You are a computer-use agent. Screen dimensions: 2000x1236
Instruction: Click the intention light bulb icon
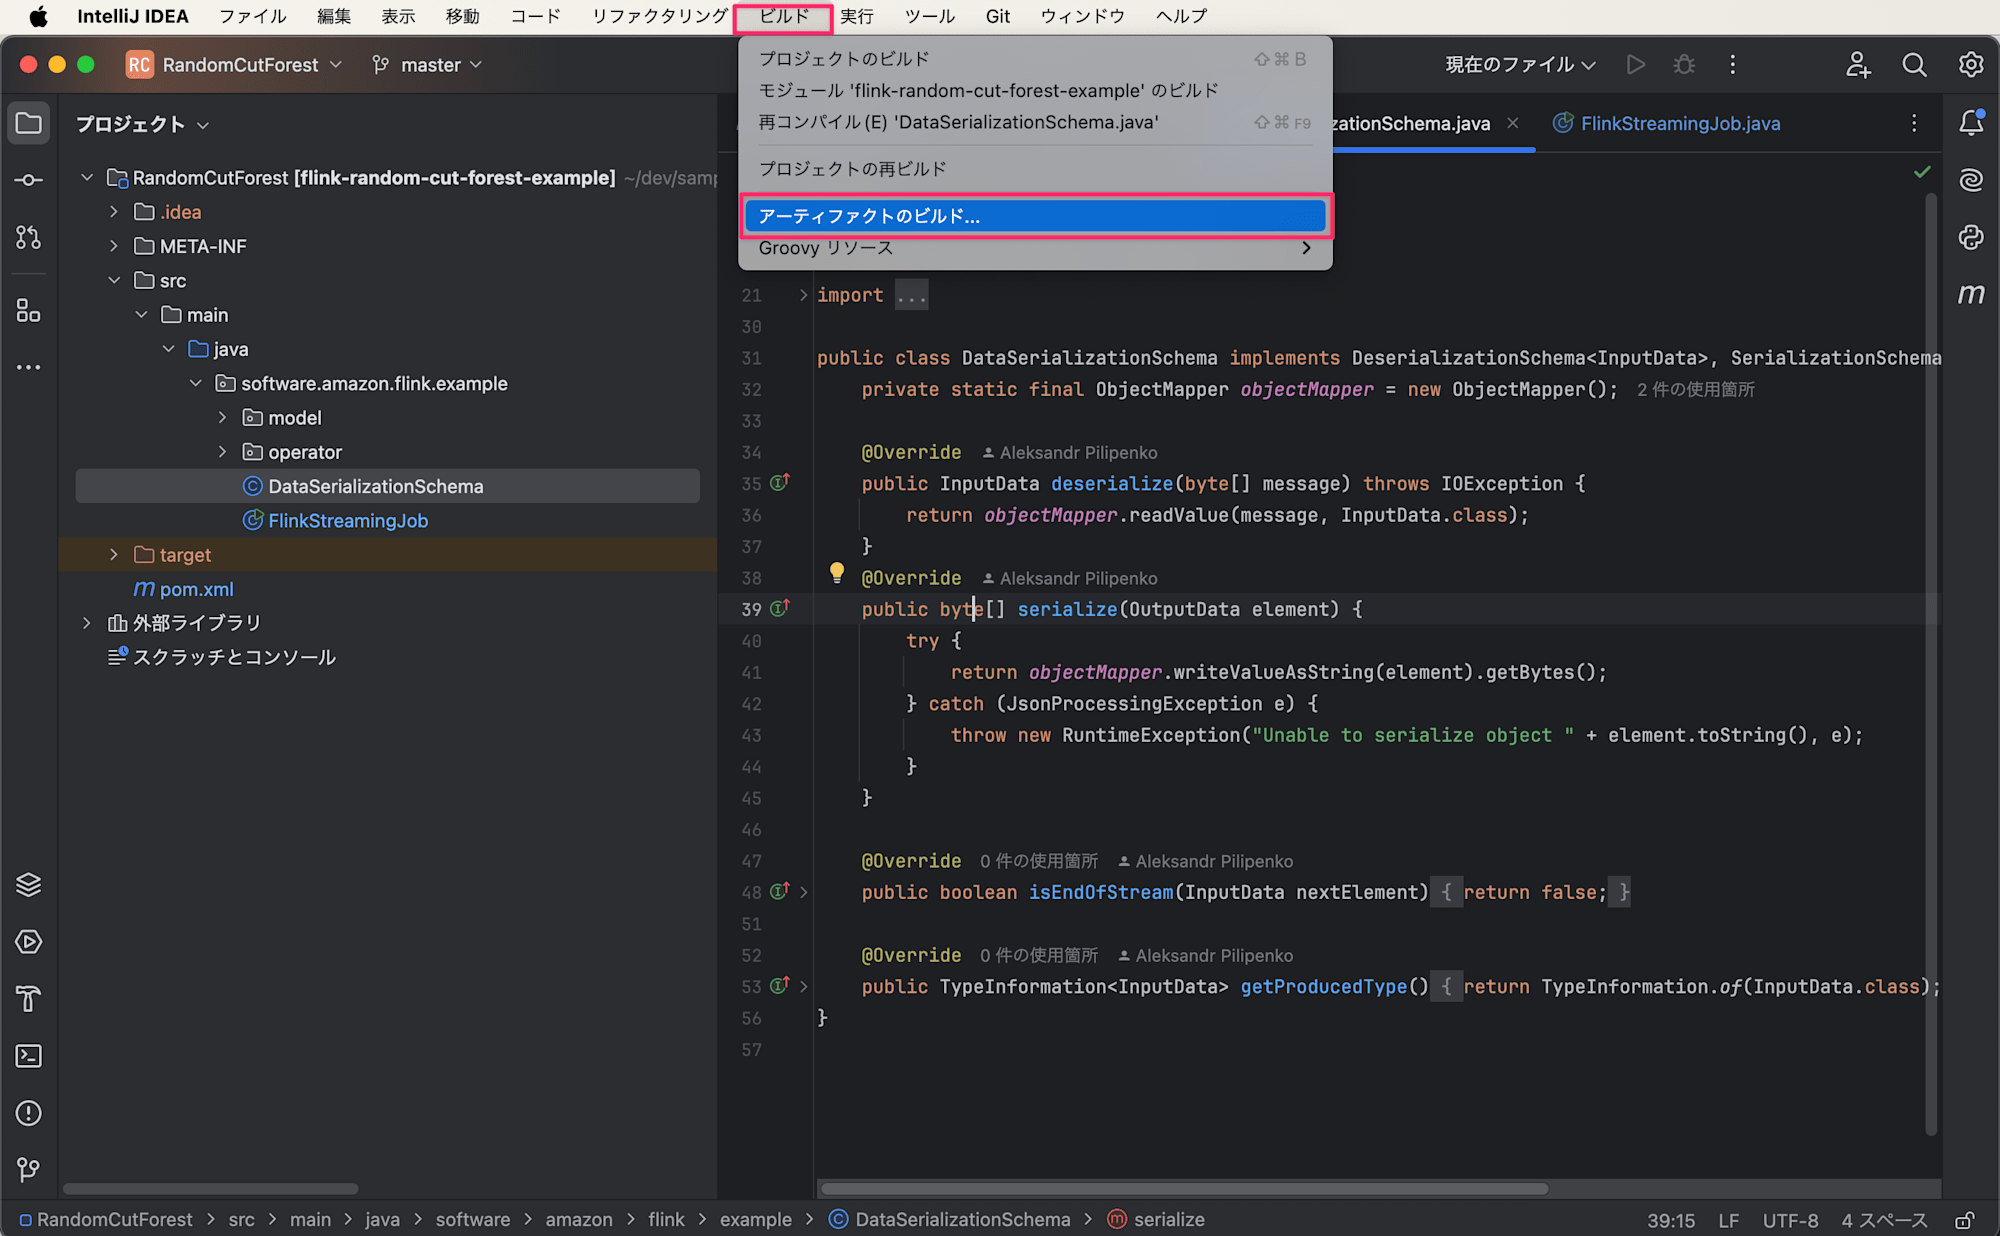(837, 573)
